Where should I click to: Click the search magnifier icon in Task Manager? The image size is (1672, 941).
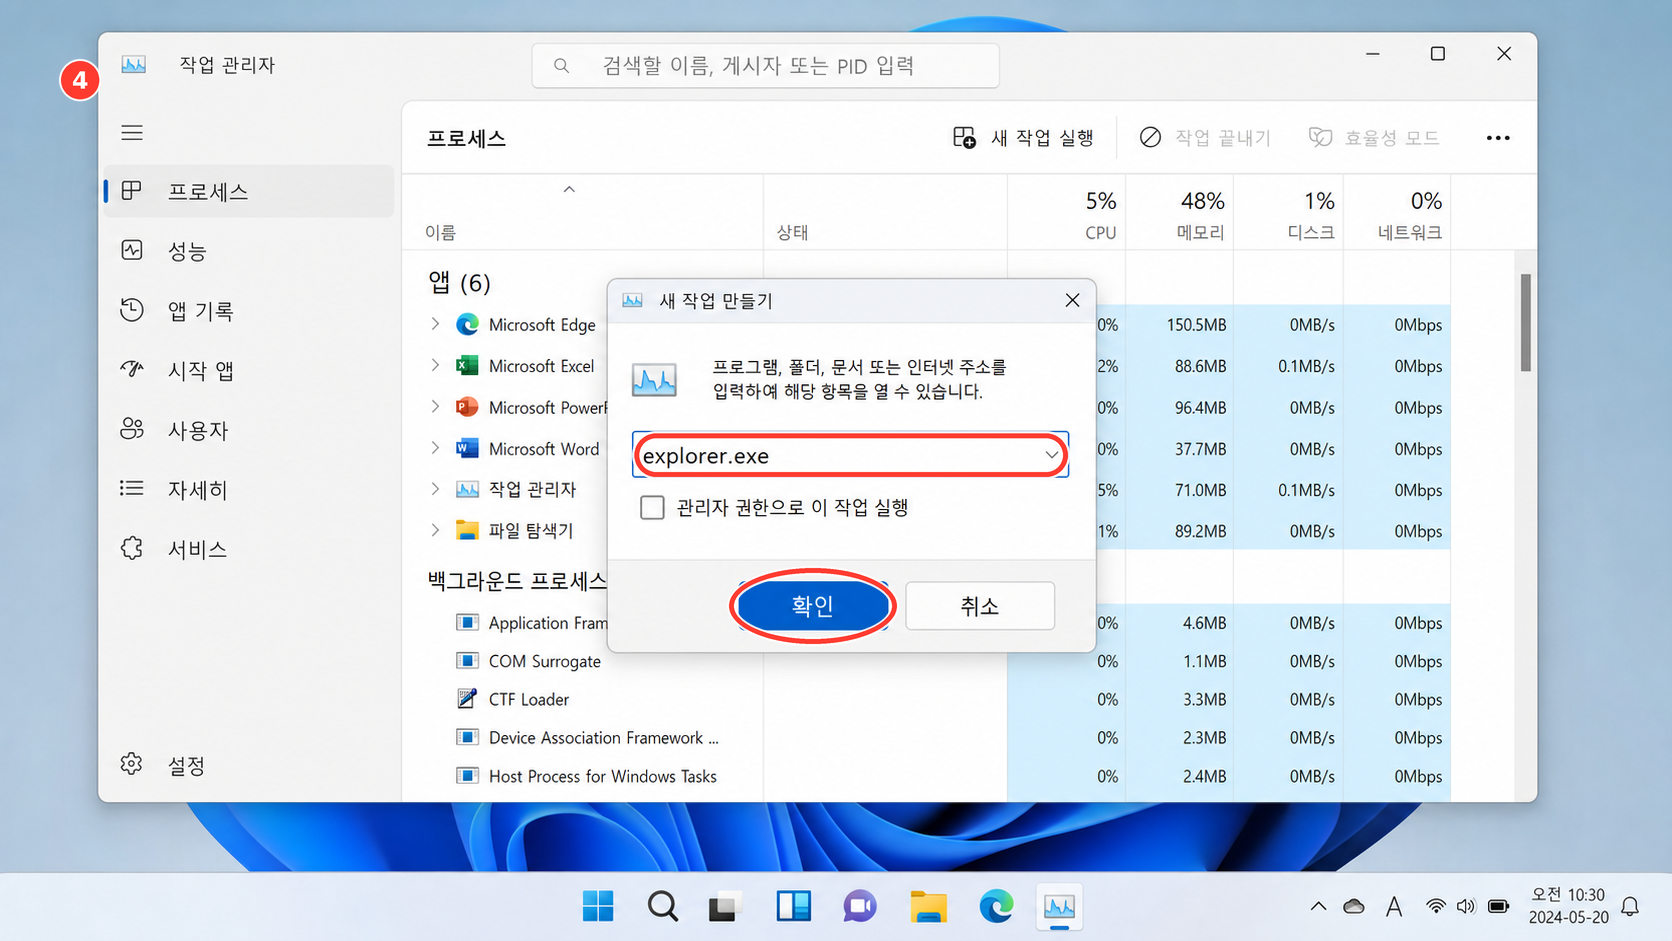(561, 66)
